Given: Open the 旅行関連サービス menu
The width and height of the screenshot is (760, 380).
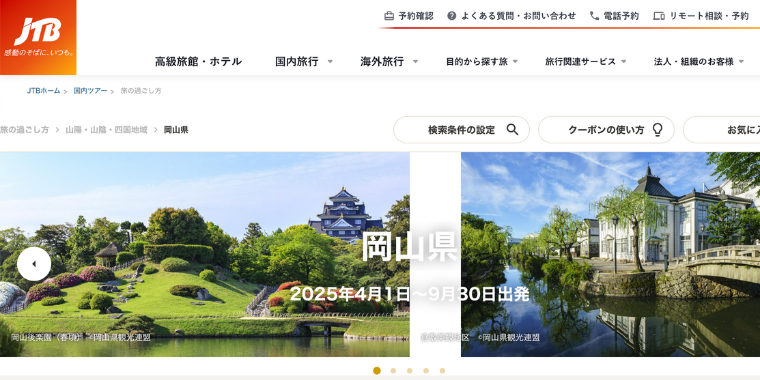Looking at the screenshot, I should pyautogui.click(x=580, y=62).
